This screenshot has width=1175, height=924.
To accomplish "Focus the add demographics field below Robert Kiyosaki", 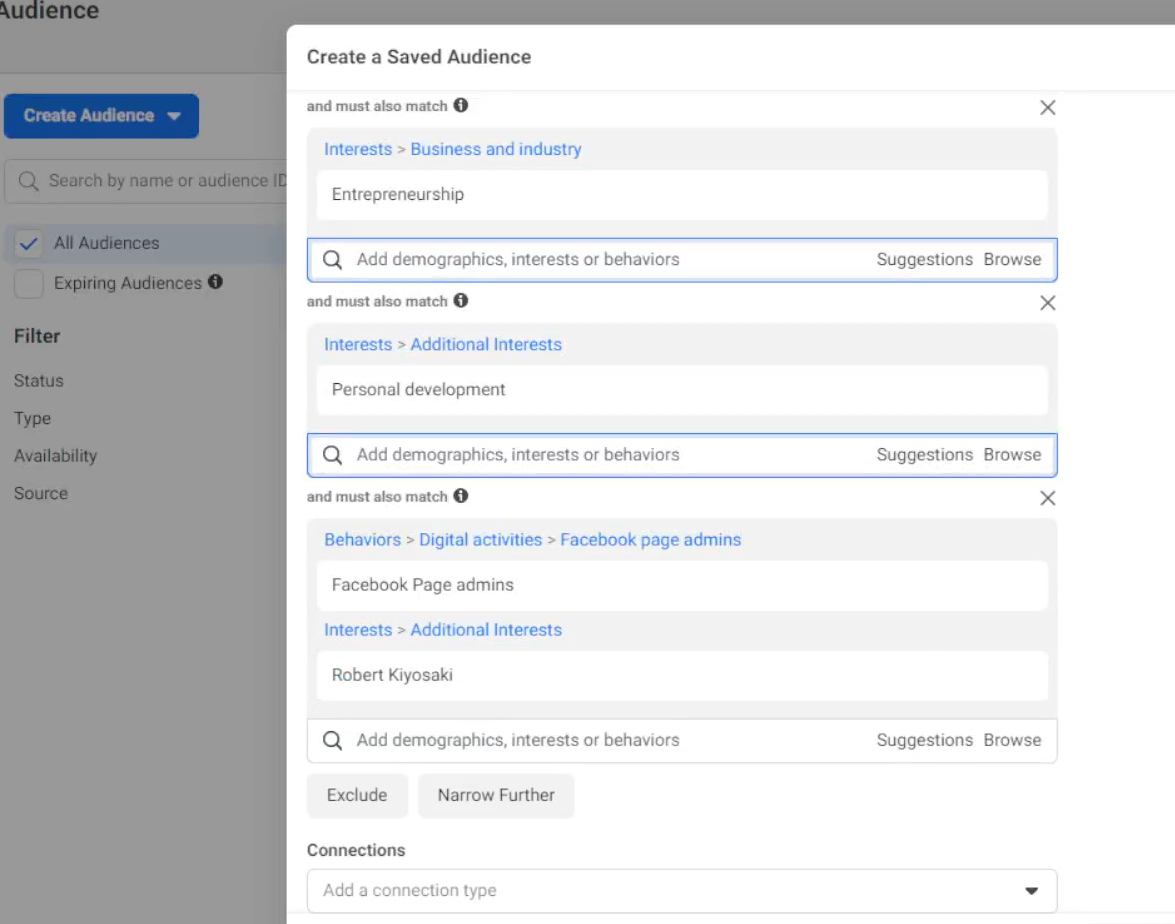I will 682,740.
